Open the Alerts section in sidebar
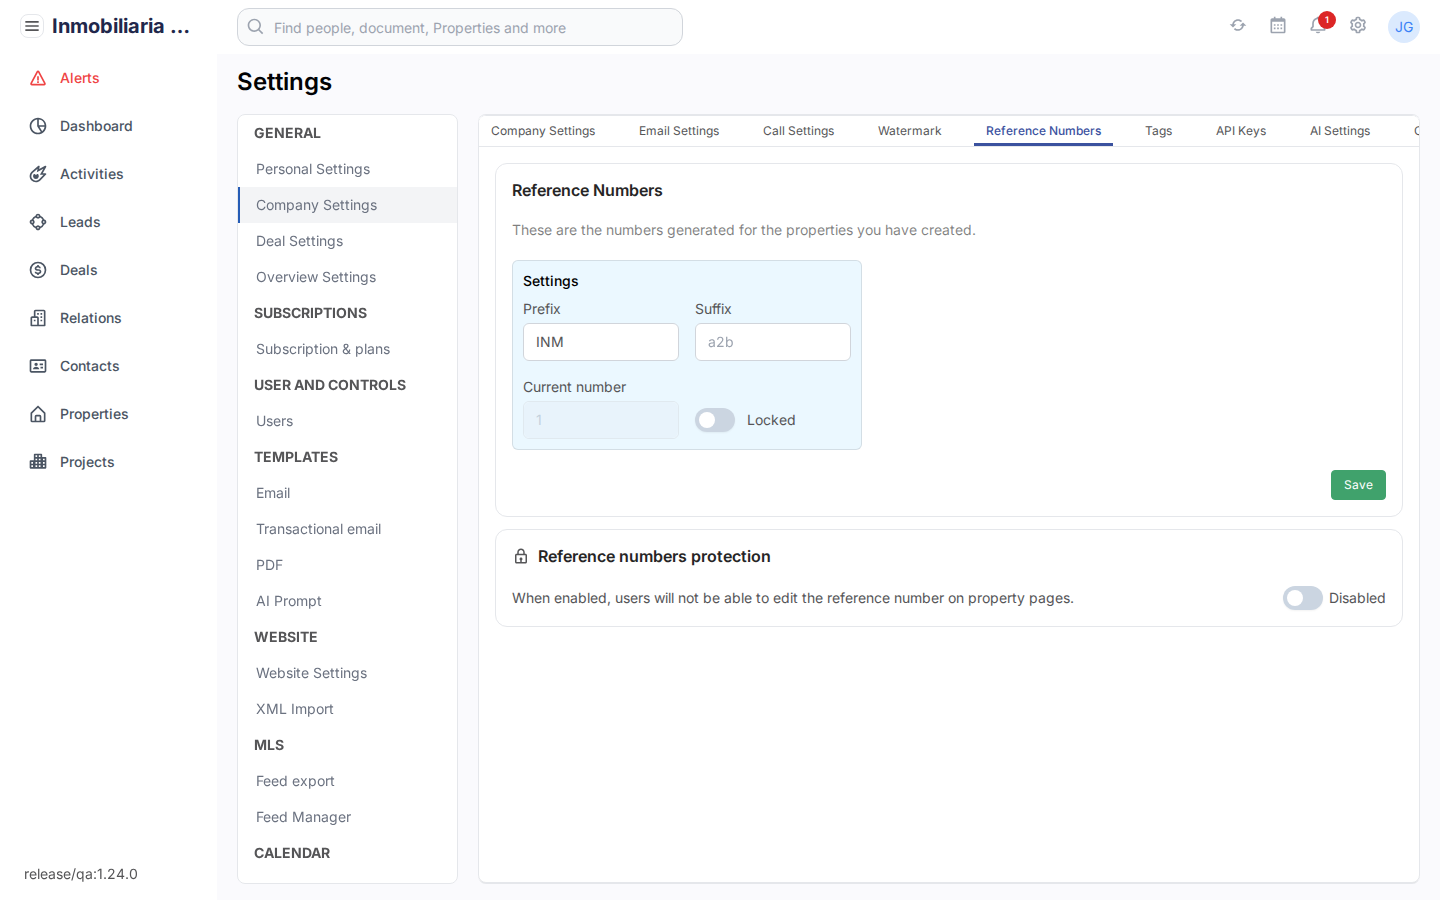This screenshot has width=1440, height=900. click(81, 78)
